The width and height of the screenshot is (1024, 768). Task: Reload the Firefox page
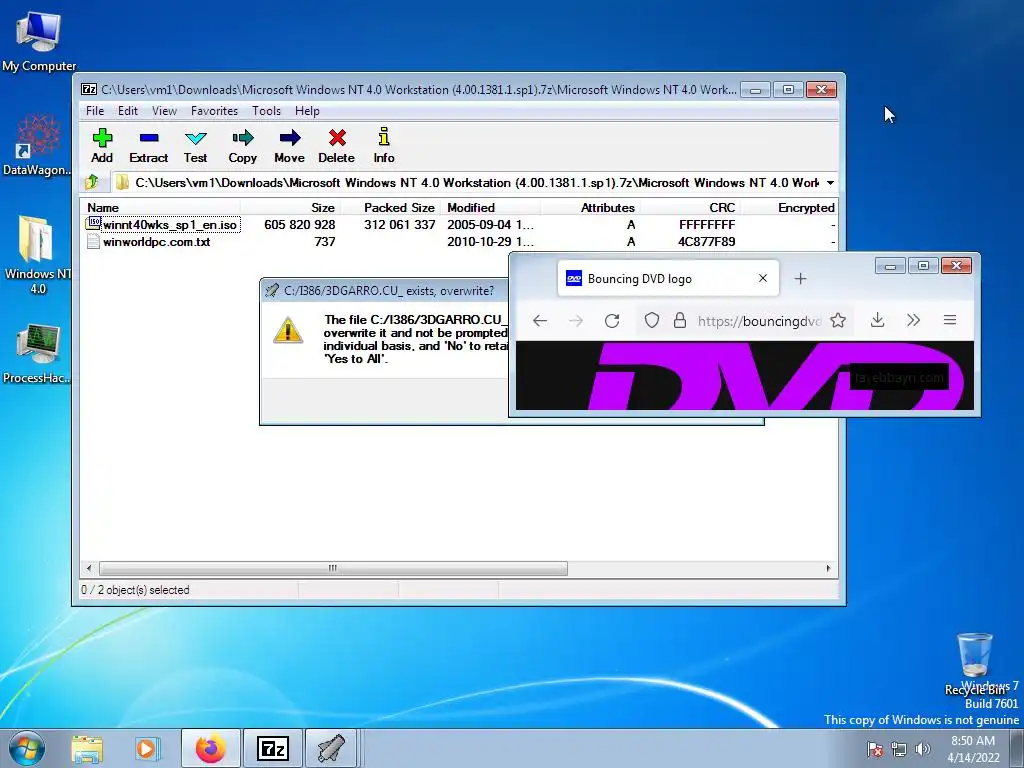pos(612,321)
